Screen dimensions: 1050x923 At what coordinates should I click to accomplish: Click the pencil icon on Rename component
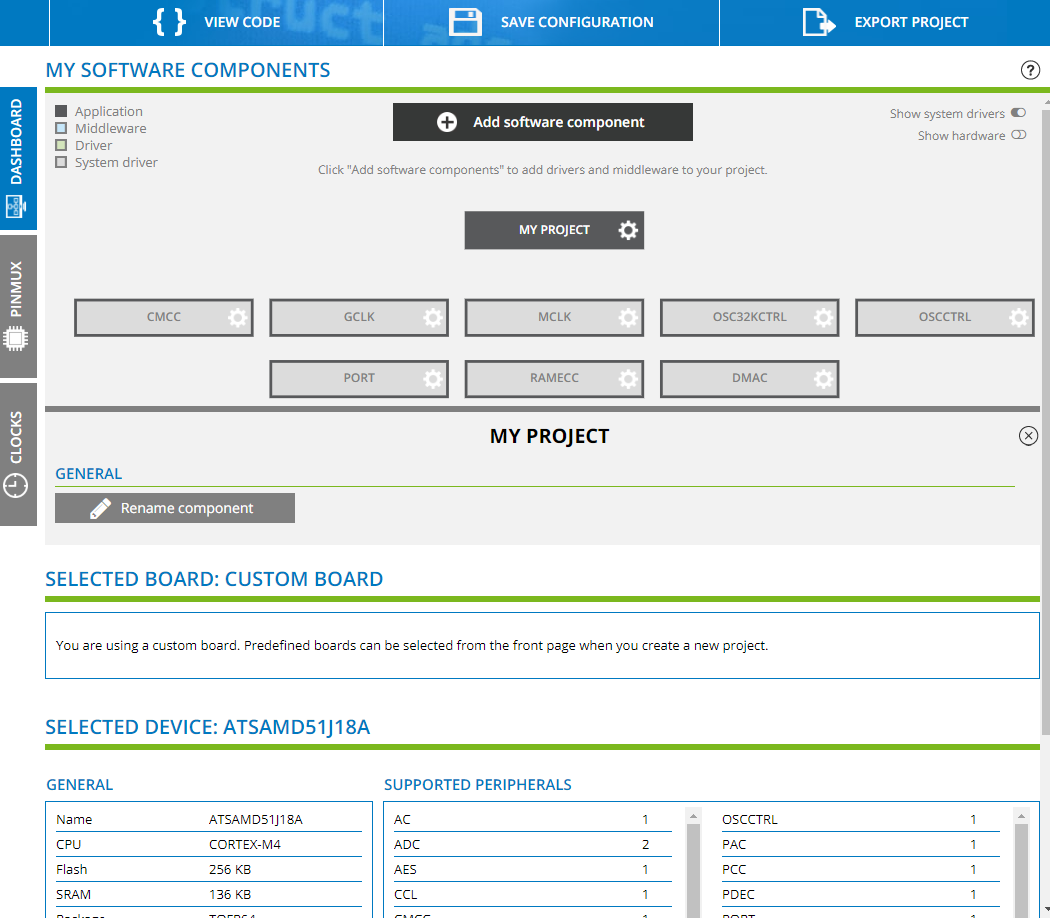pos(100,508)
